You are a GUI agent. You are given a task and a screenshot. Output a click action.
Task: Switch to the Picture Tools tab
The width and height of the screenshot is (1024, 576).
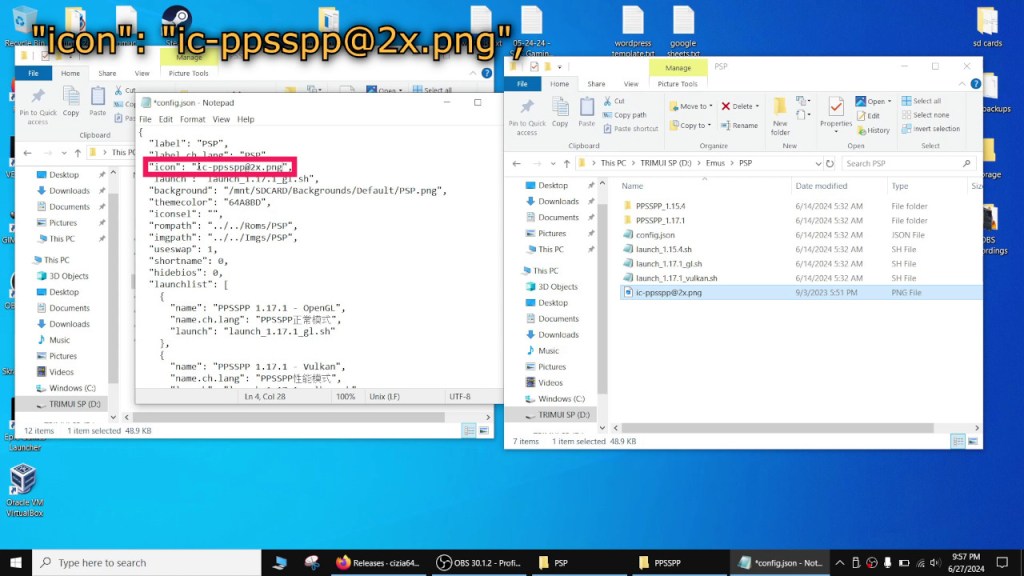678,84
